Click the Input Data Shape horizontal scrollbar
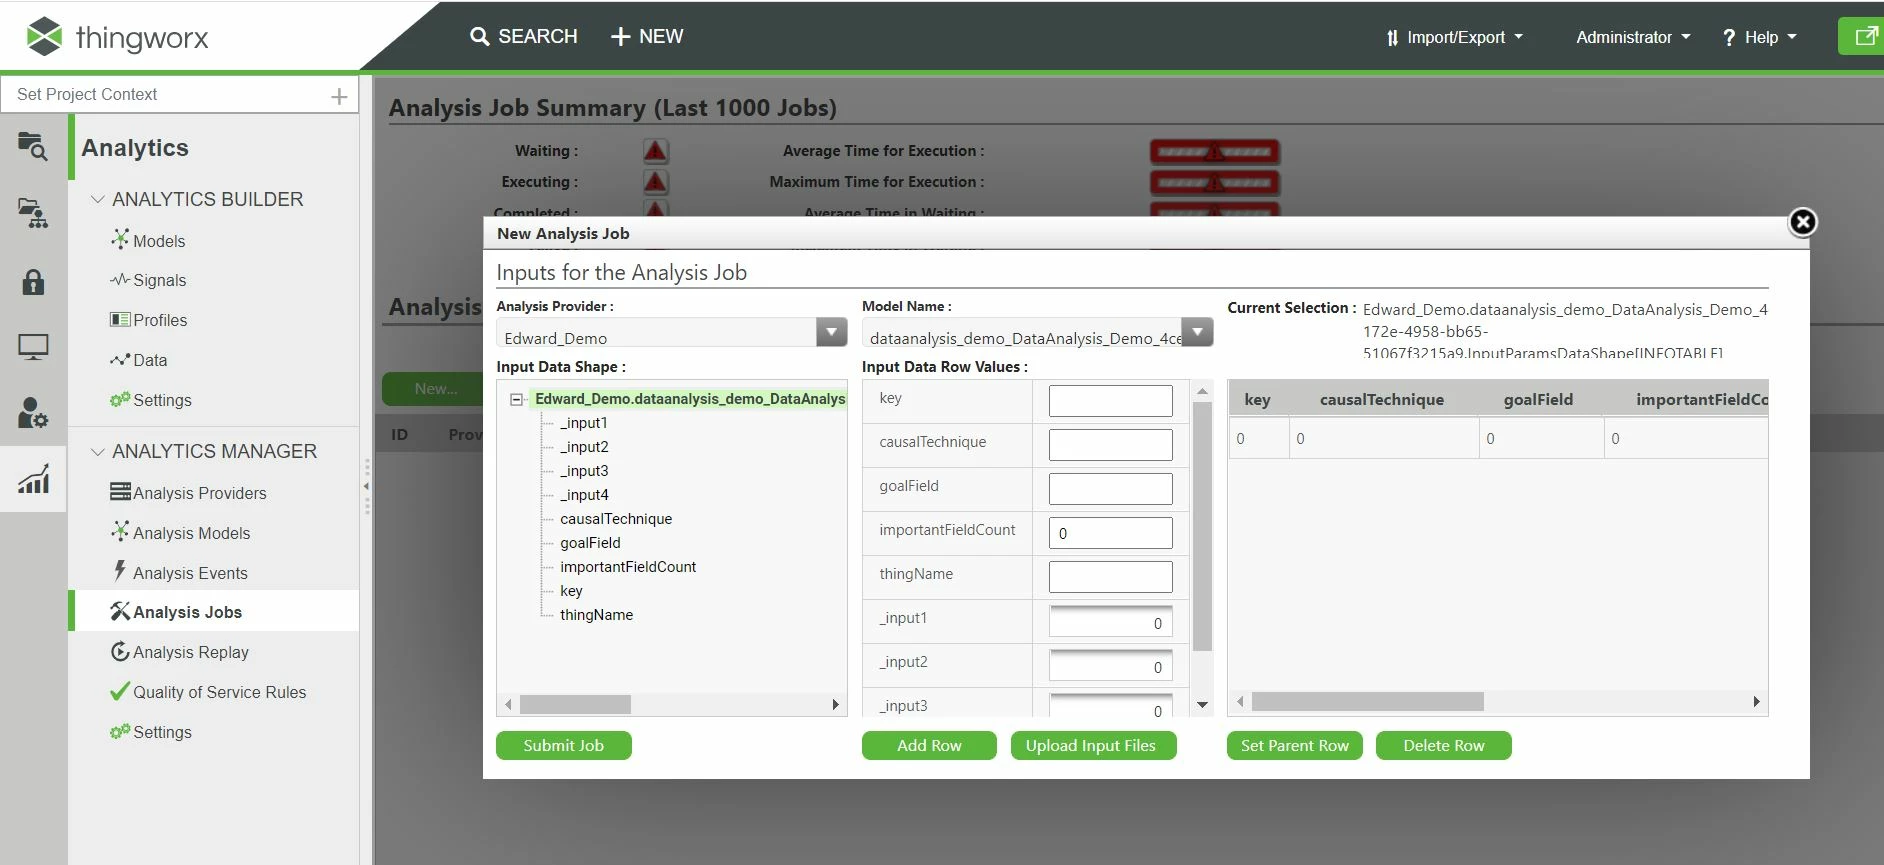1884x865 pixels. click(575, 704)
